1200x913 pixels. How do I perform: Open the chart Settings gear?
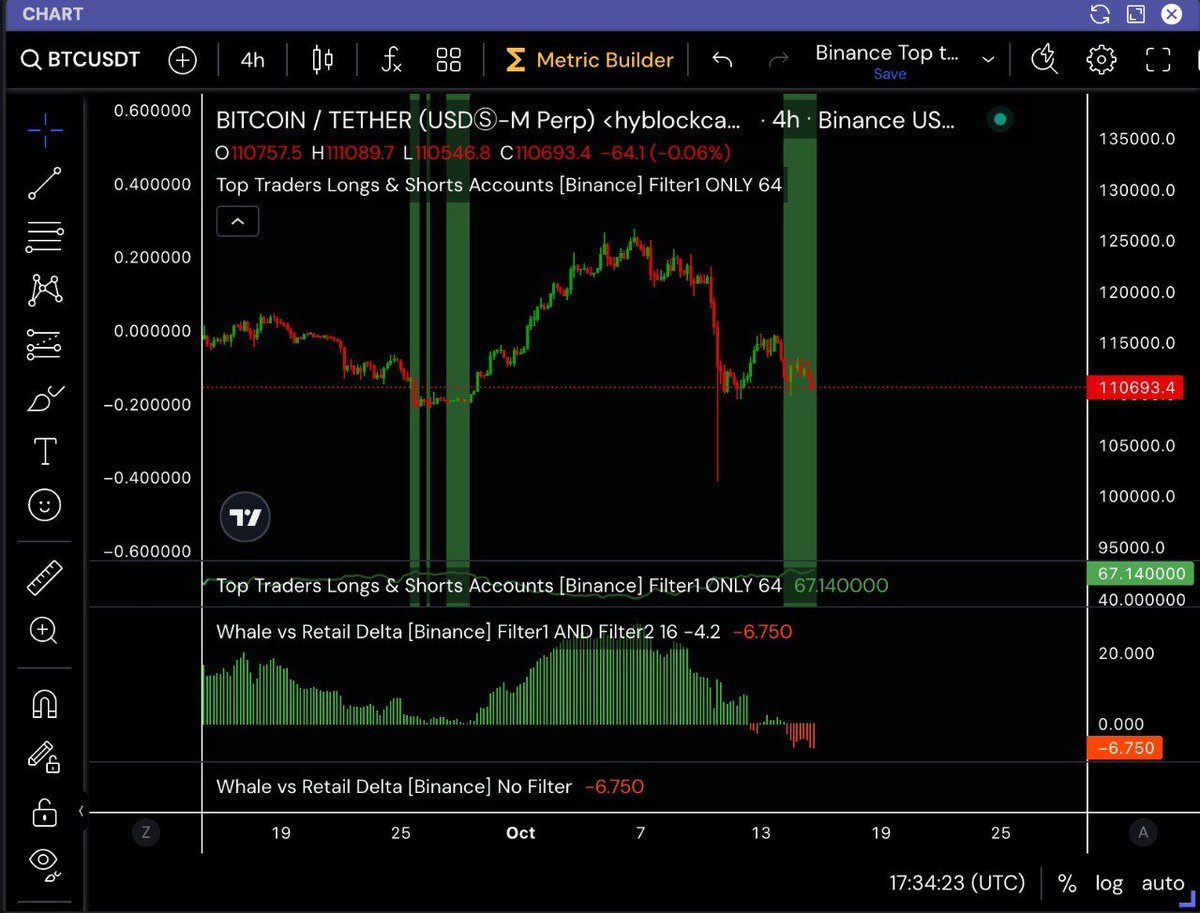click(1101, 60)
